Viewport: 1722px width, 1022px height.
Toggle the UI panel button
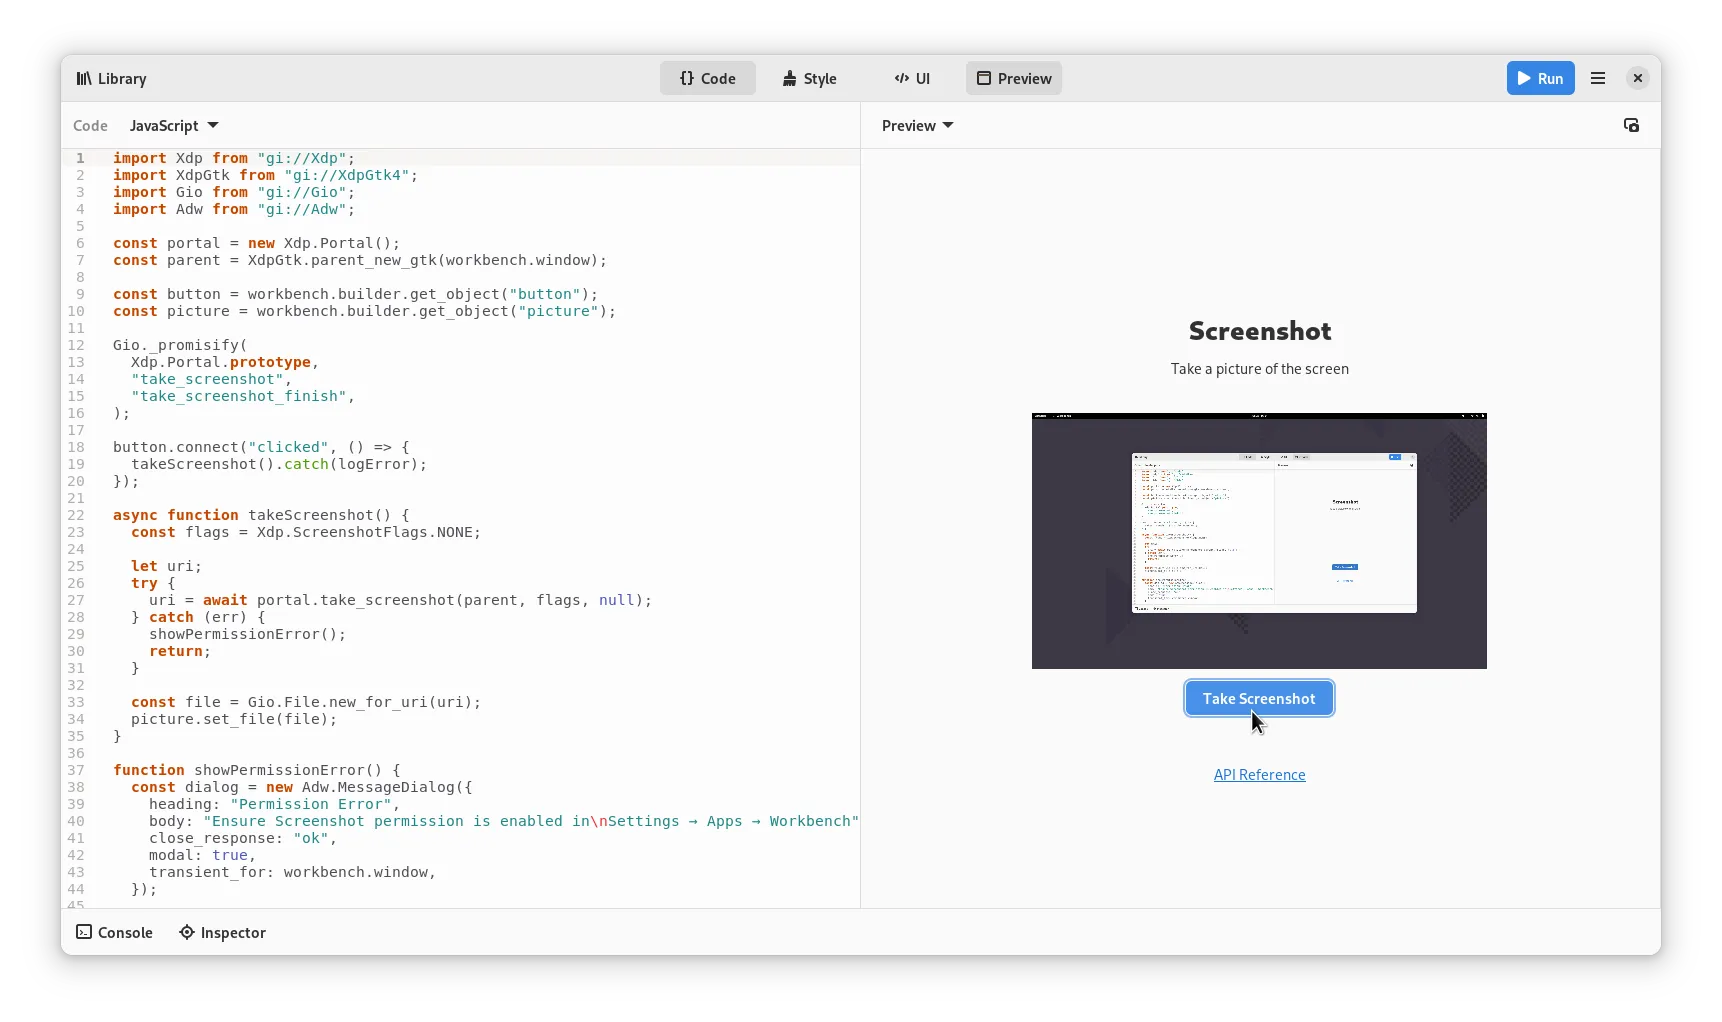pyautogui.click(x=912, y=79)
